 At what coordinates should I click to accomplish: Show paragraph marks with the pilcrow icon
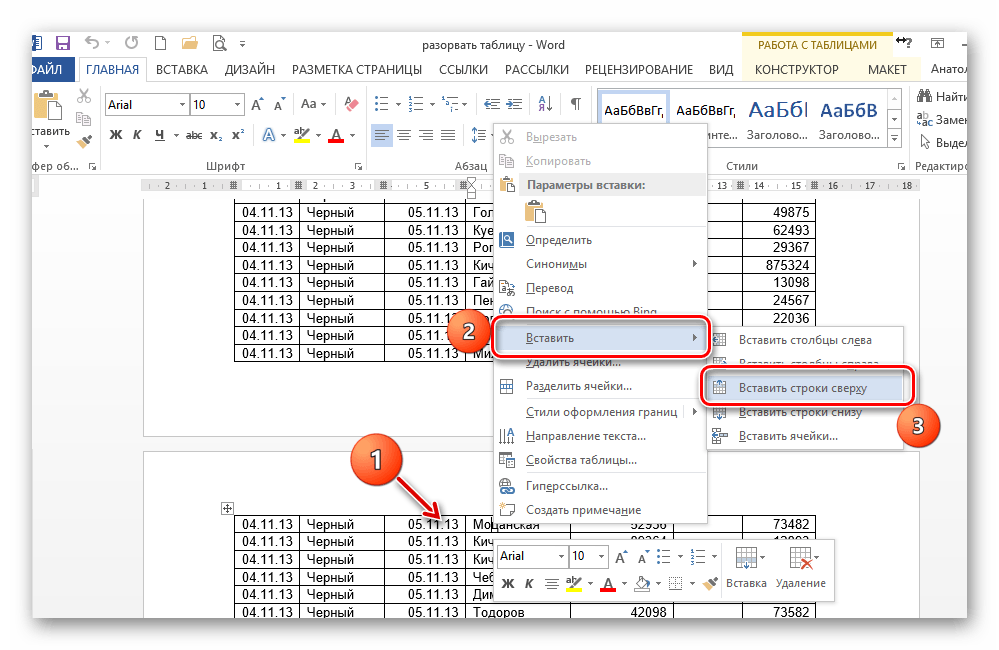tap(575, 104)
